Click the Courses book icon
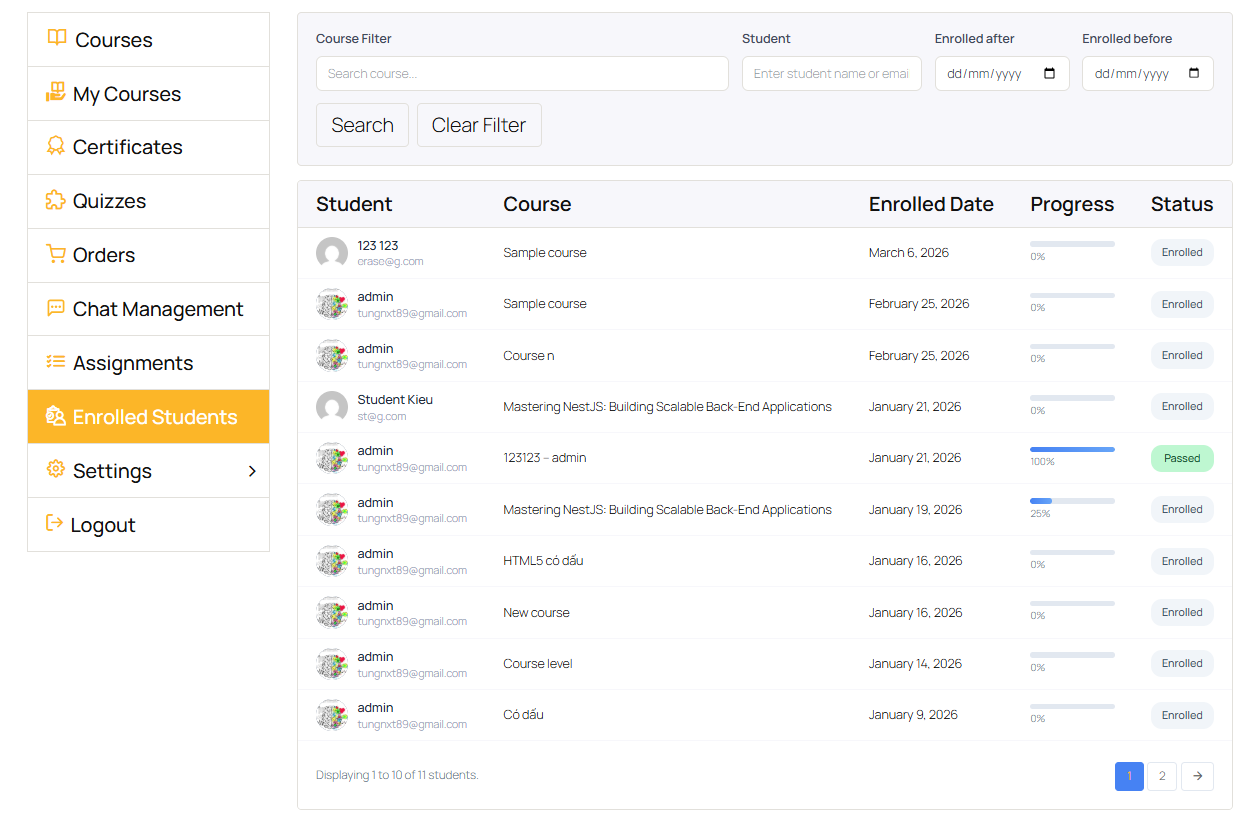Viewport: 1256px width, 820px height. (57, 39)
